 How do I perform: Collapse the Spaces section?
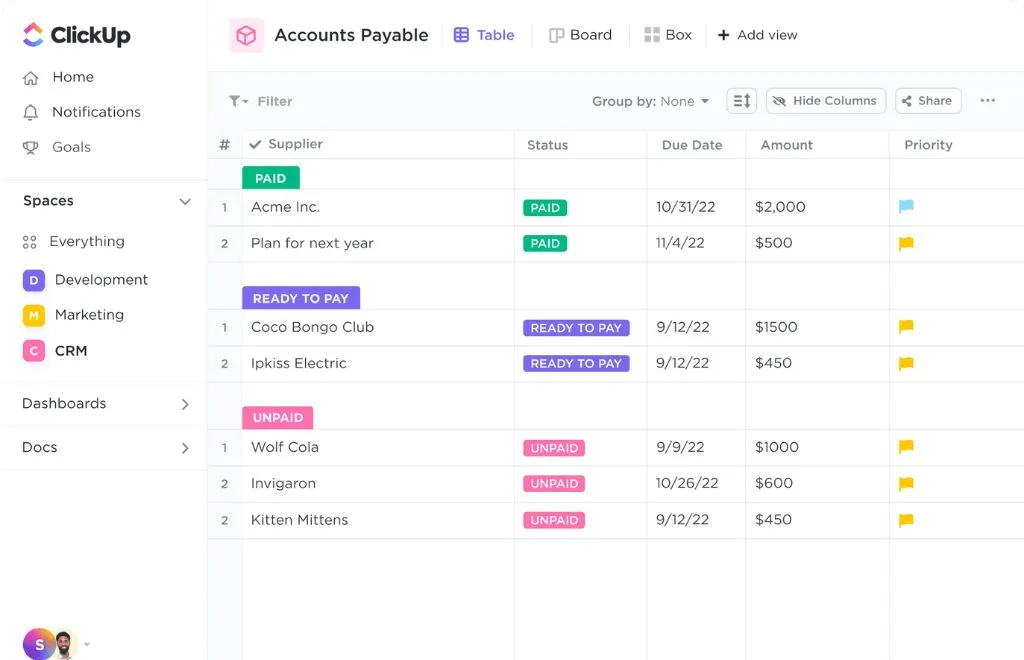tap(184, 201)
